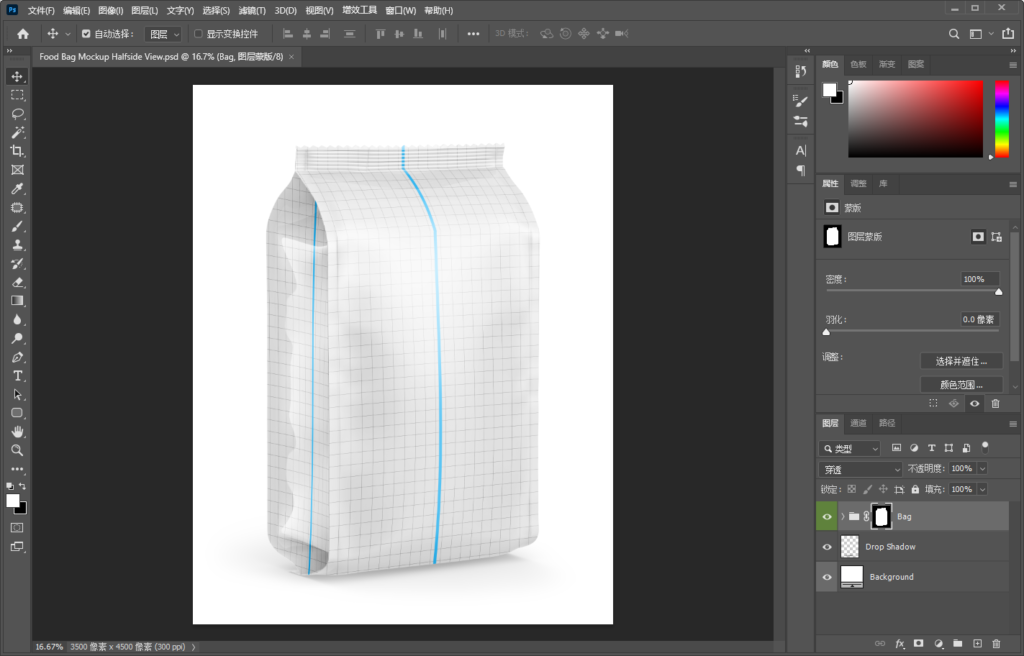1024x656 pixels.
Task: Open the Layers panel options menu
Action: coord(1013,423)
